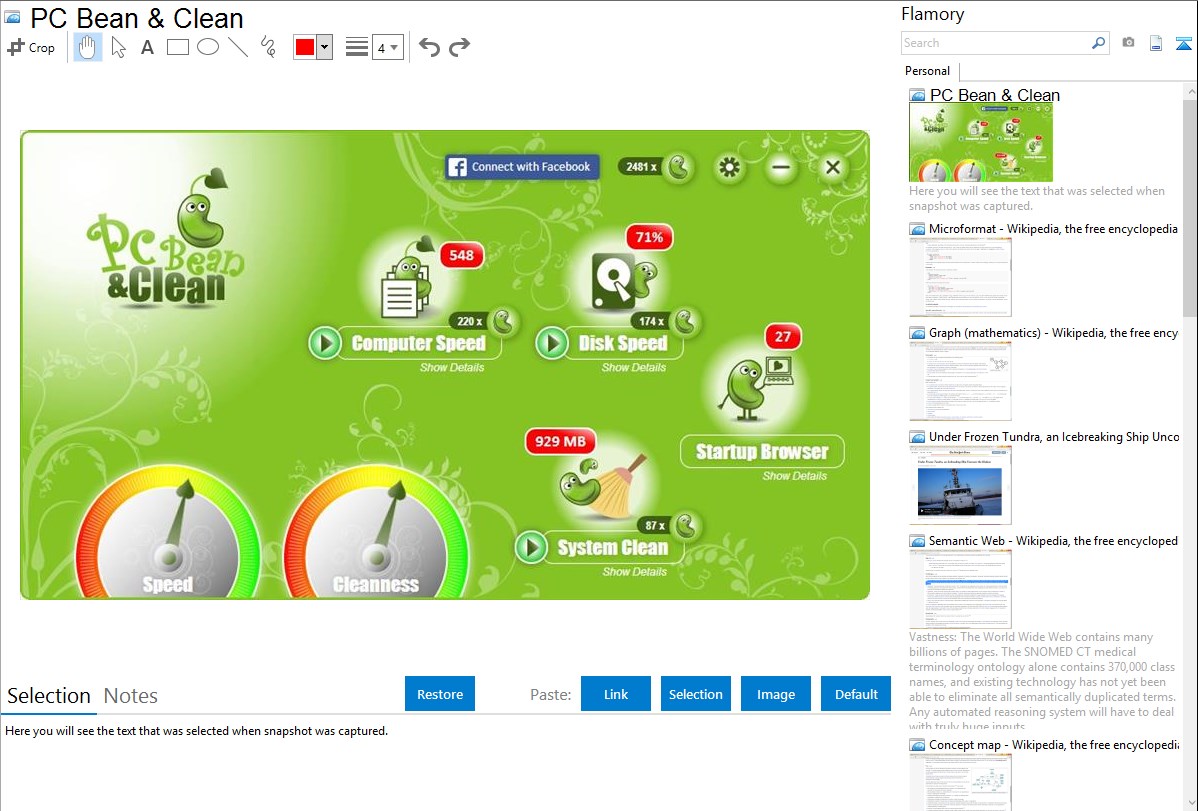
Task: Click the Startup Browser button
Action: [762, 452]
